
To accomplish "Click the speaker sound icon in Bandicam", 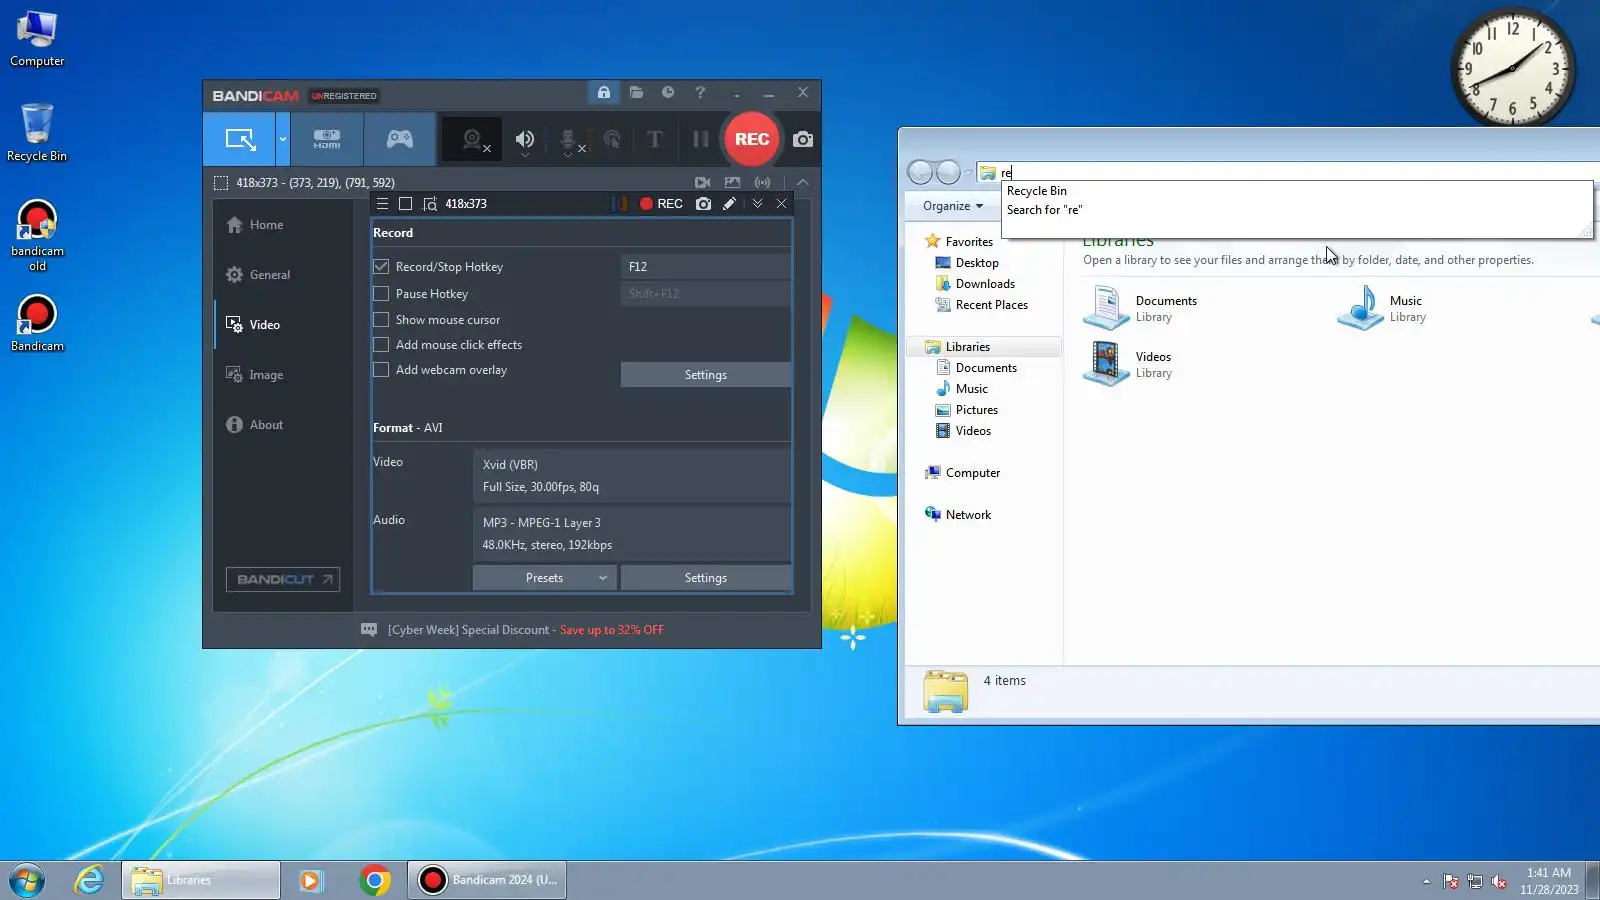I will (x=525, y=140).
